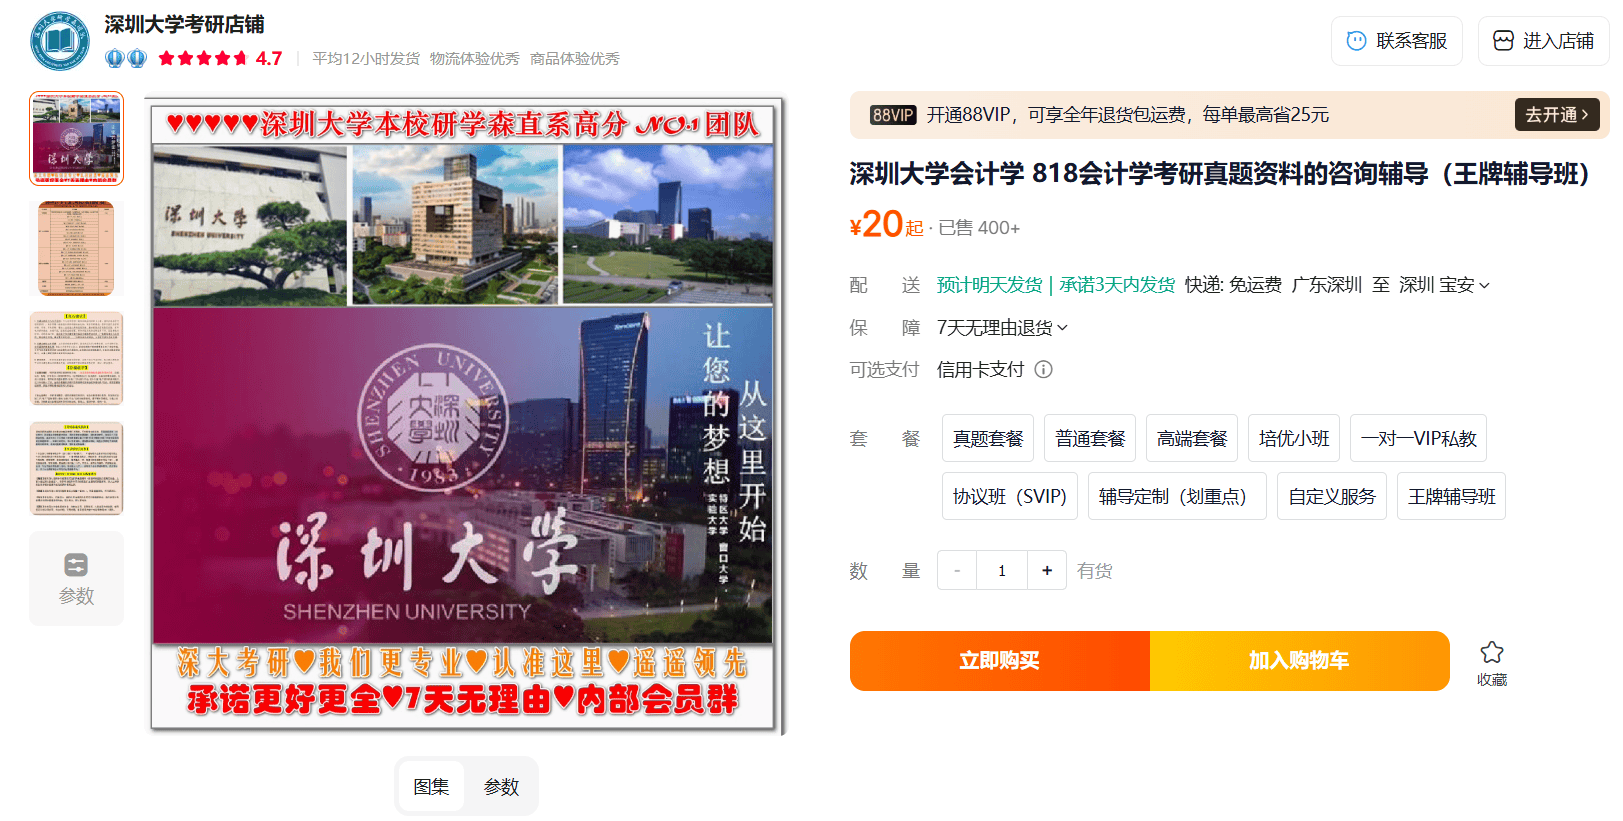Click the 88VIP promotion text about 退货包运费

point(1128,115)
